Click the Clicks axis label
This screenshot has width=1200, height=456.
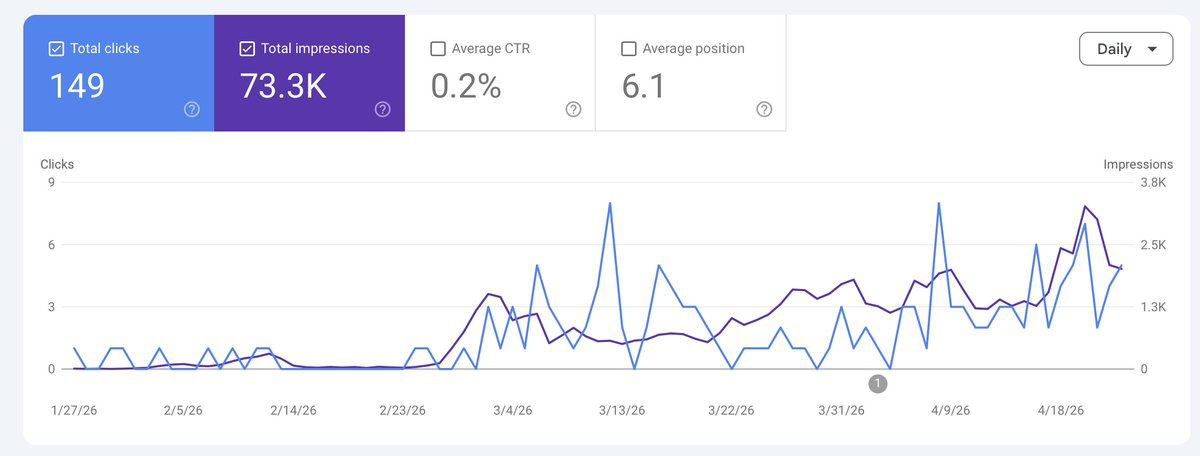click(57, 164)
